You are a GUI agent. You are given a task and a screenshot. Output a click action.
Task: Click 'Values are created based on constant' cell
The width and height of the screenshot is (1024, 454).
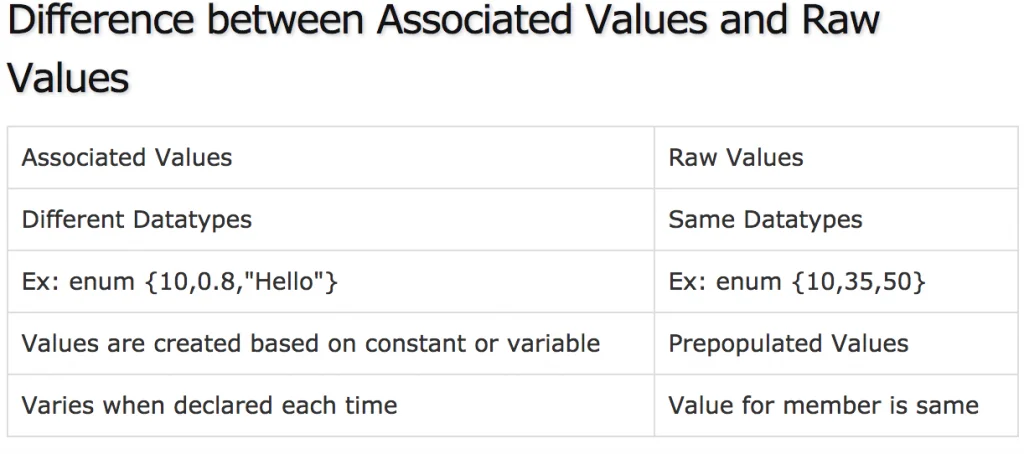[310, 344]
